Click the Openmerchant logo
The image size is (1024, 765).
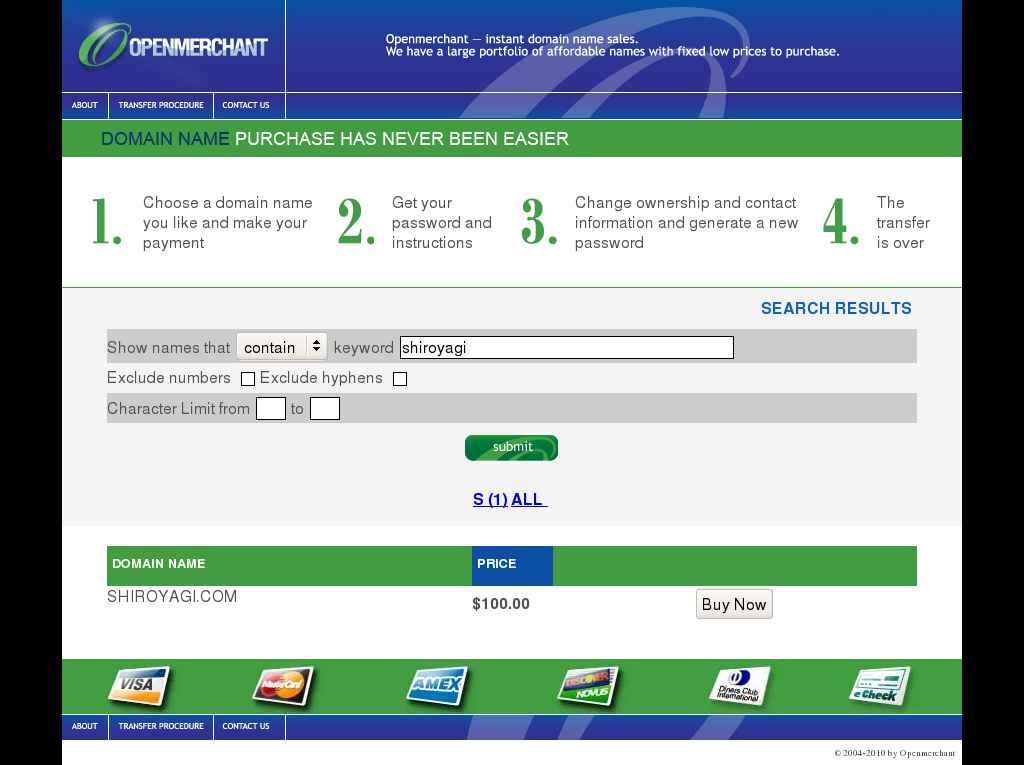(x=173, y=45)
